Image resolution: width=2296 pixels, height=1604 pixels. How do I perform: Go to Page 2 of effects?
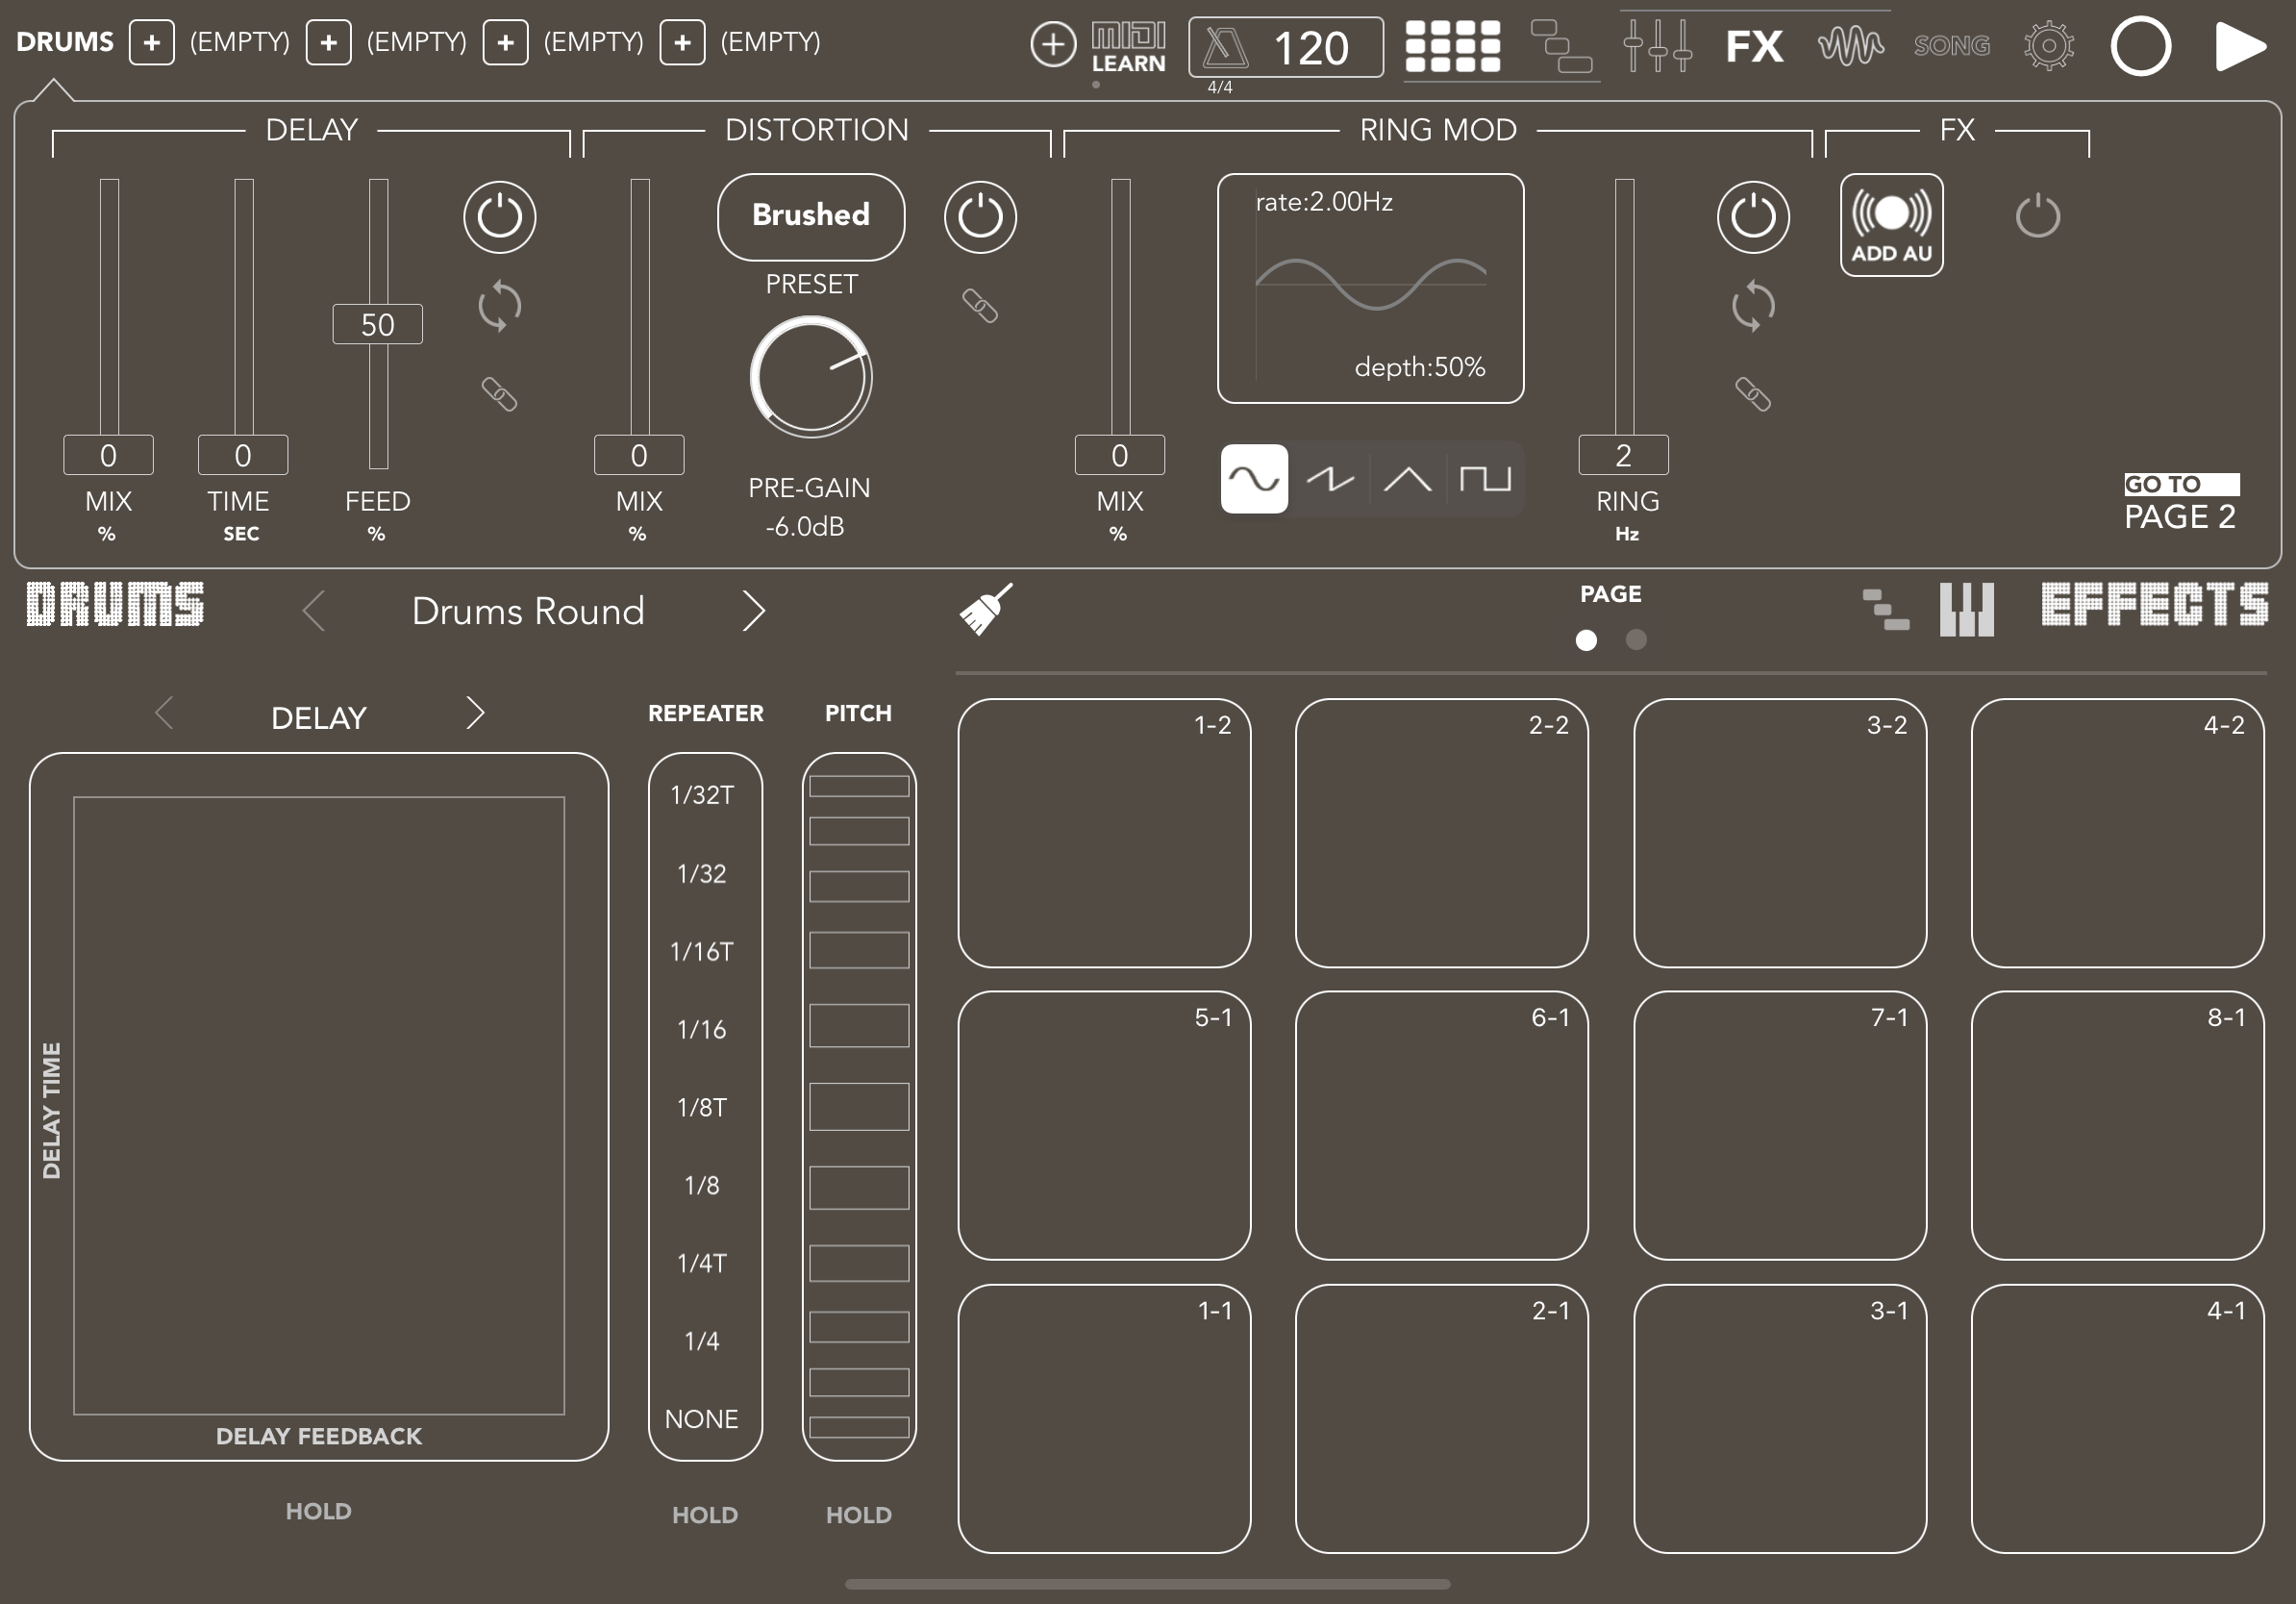click(x=2180, y=504)
